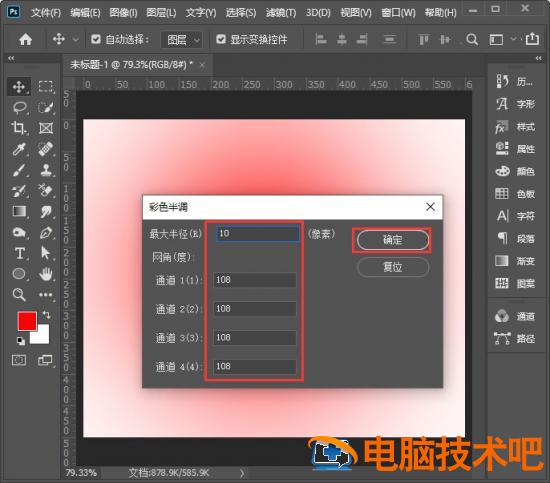Viewport: 550px width, 483px height.
Task: Select the Rectangular Marquee tool
Action: [46, 87]
